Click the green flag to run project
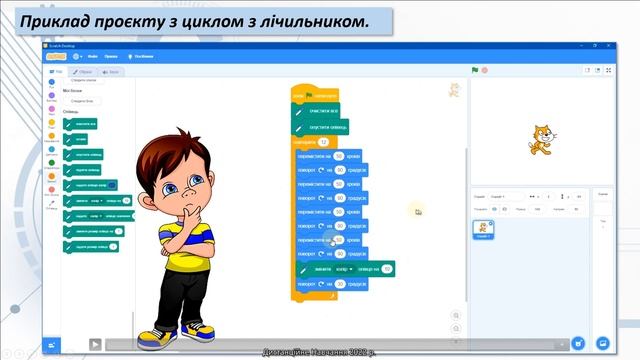 pyautogui.click(x=475, y=70)
